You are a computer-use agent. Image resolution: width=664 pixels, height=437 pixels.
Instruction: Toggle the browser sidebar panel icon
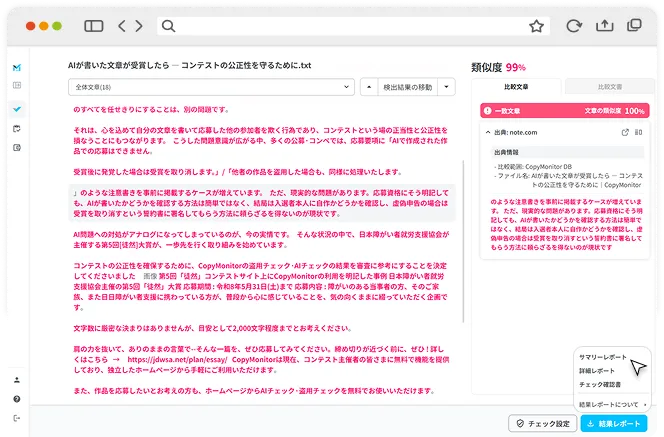[x=94, y=26]
